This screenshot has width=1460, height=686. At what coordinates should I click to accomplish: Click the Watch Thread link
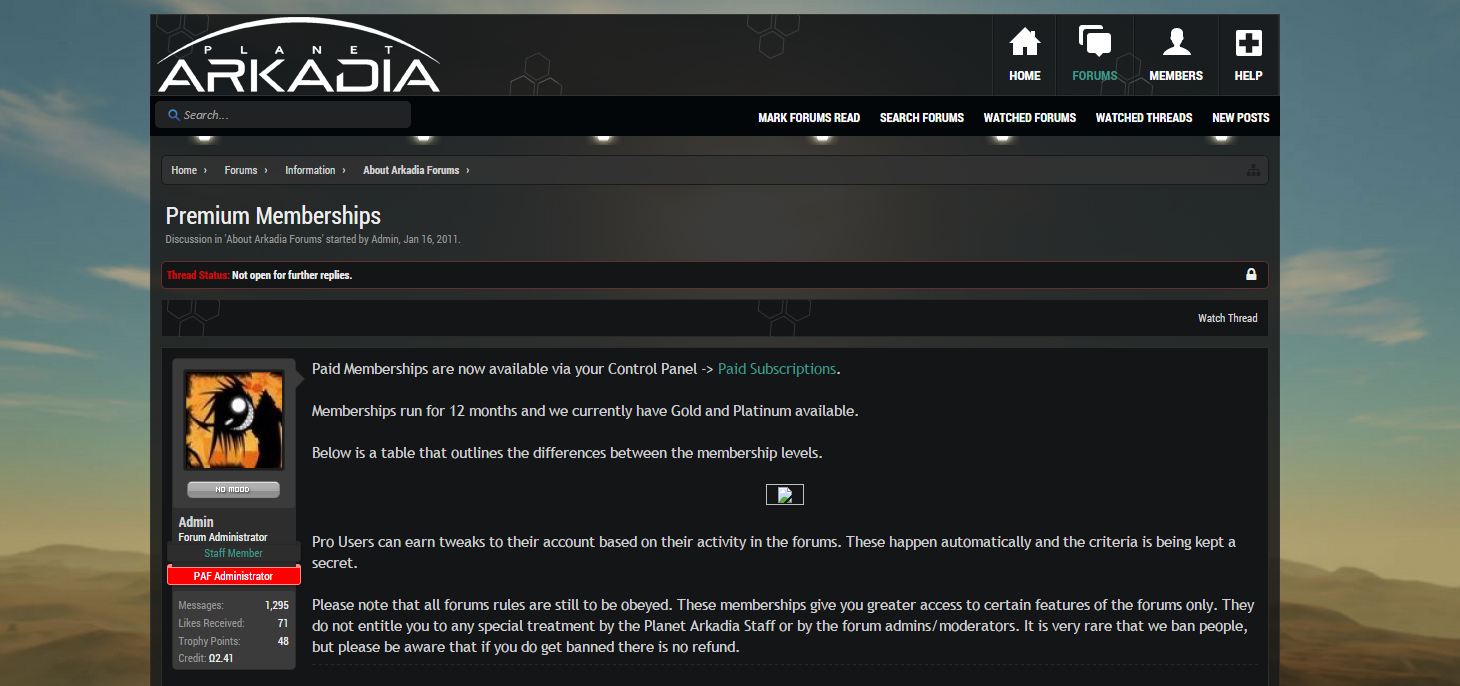(1227, 318)
